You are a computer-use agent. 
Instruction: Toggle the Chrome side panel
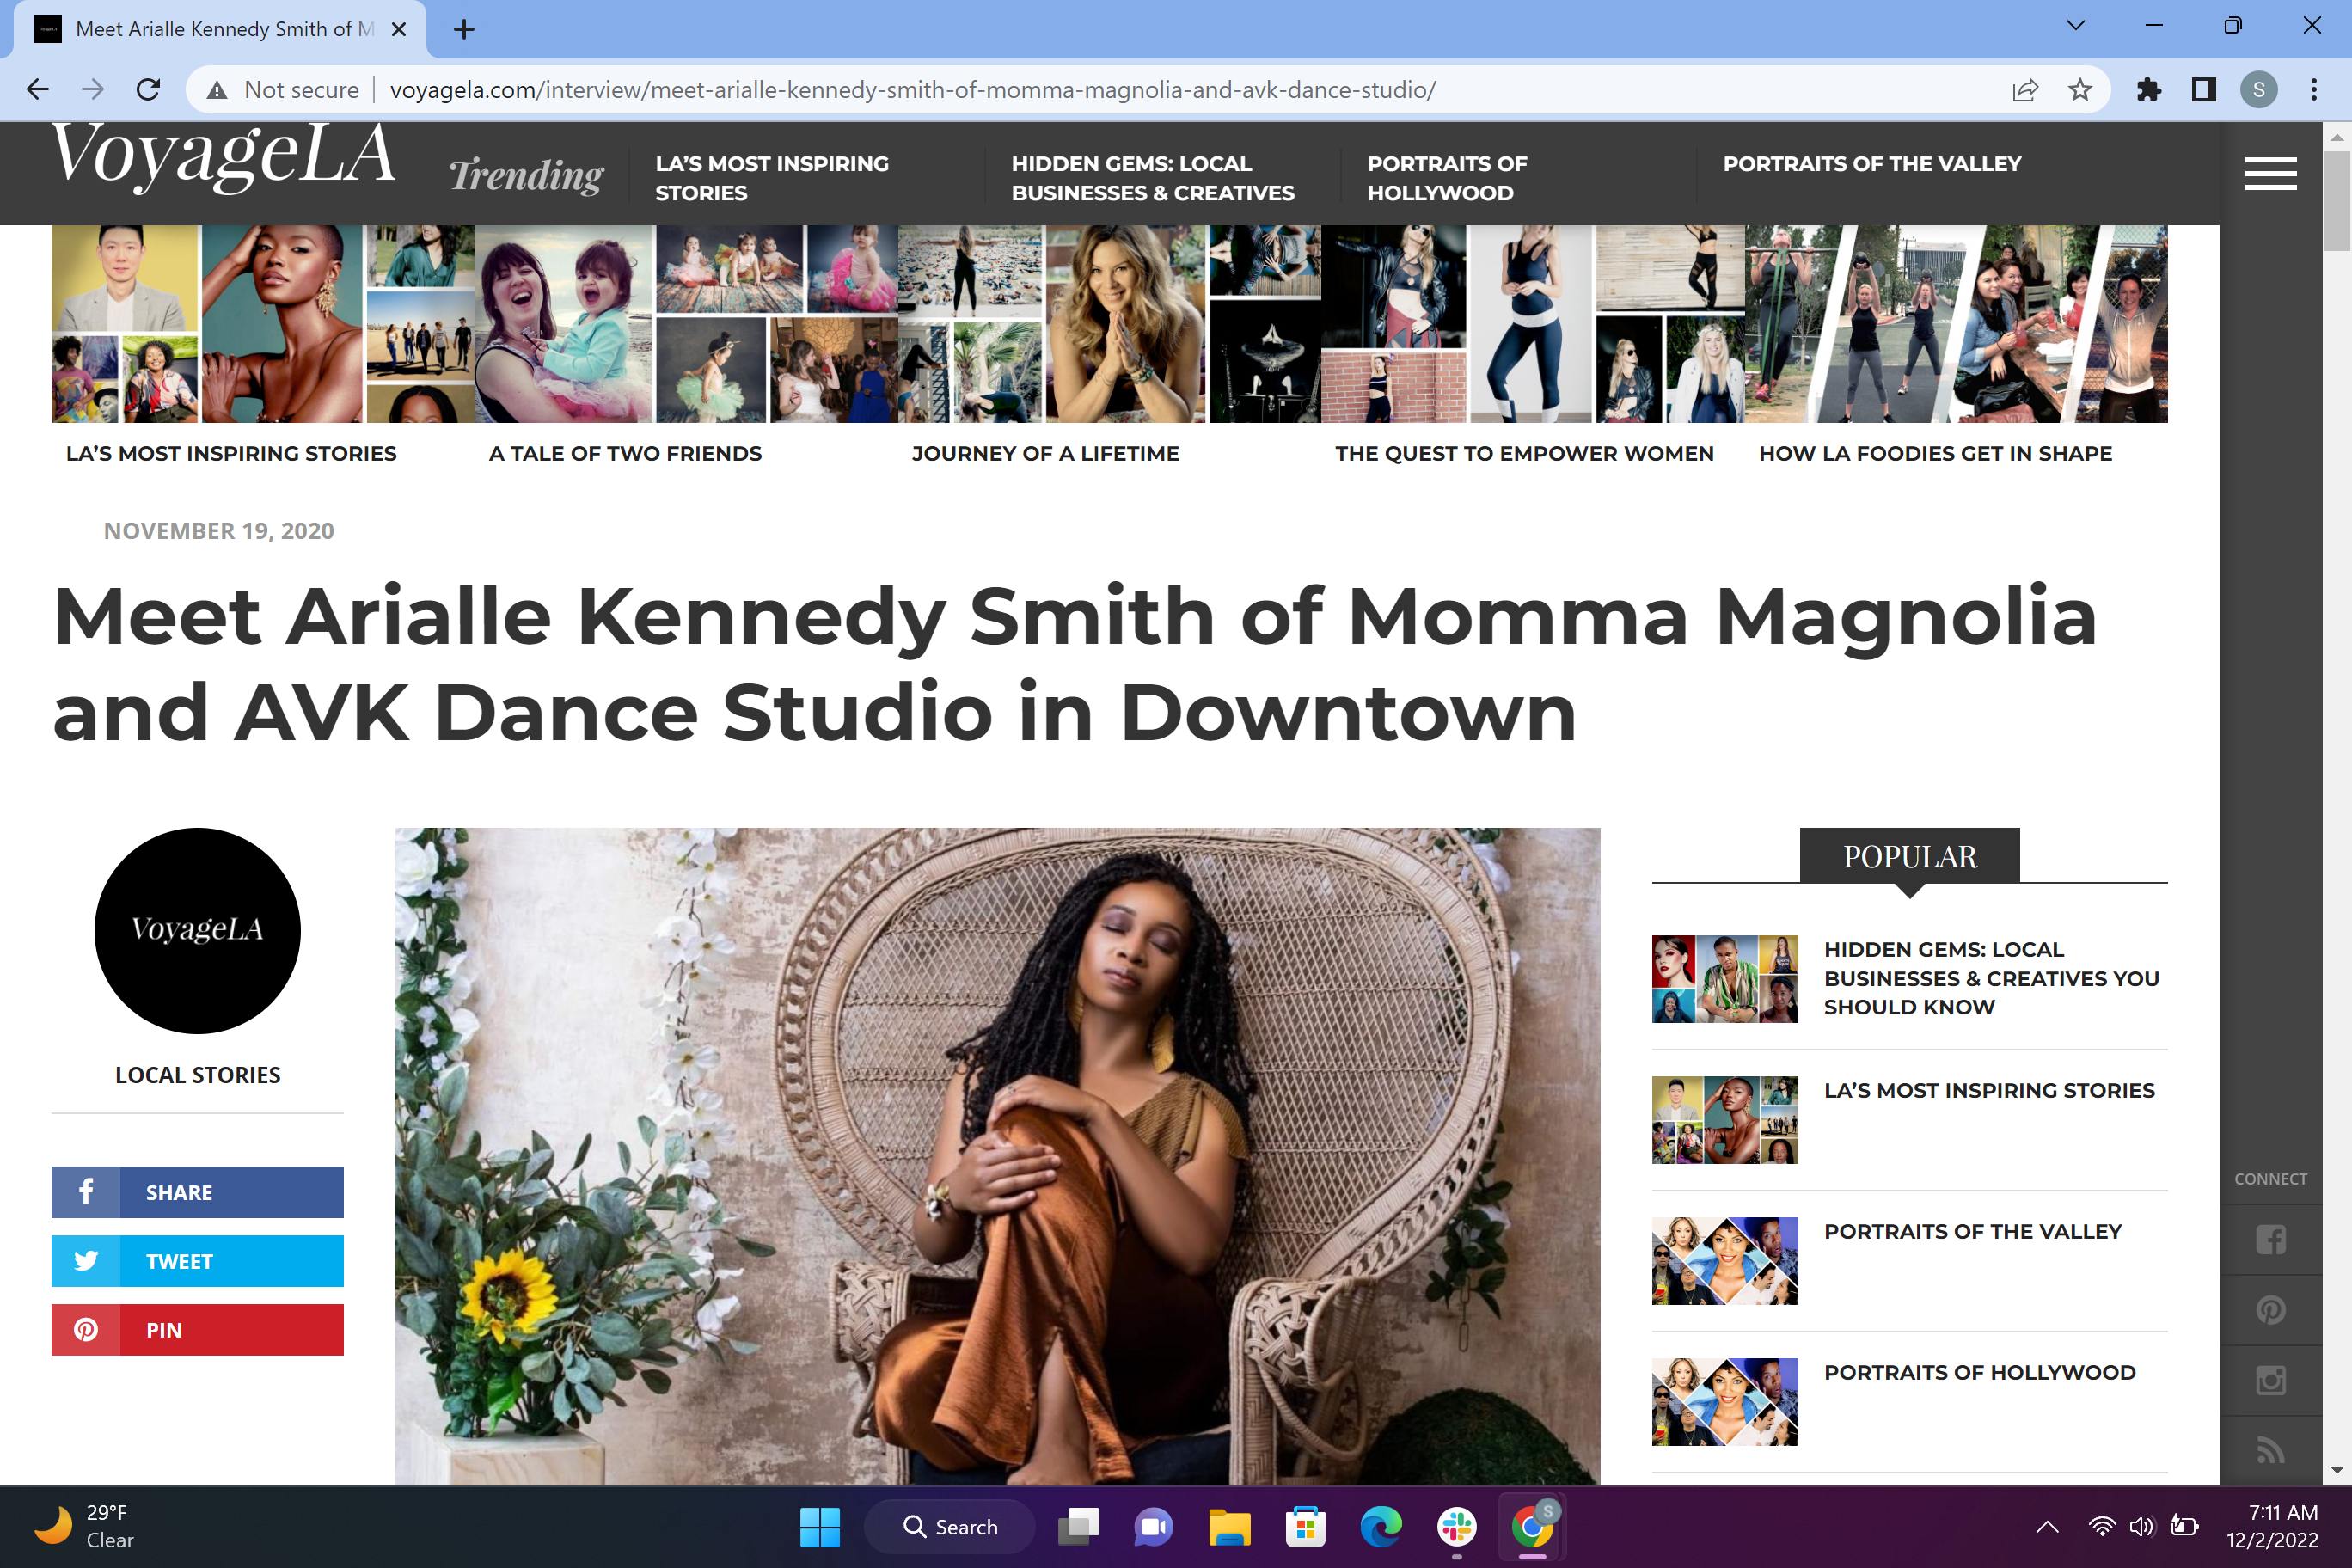(x=2203, y=90)
